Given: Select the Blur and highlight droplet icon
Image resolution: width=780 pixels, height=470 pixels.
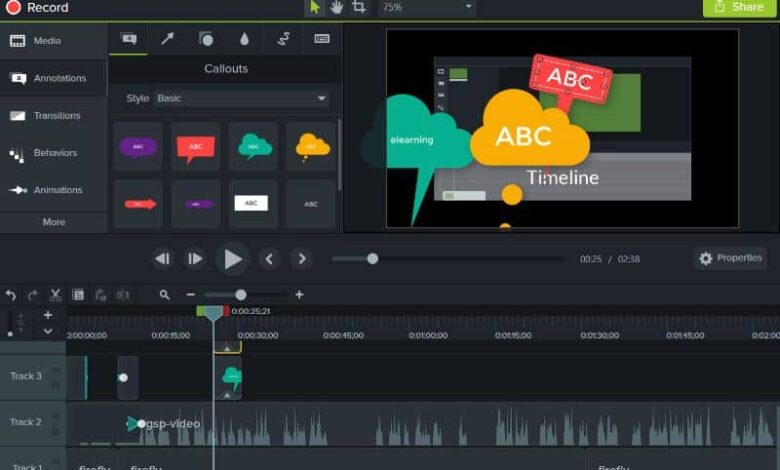Looking at the screenshot, I should coord(244,39).
